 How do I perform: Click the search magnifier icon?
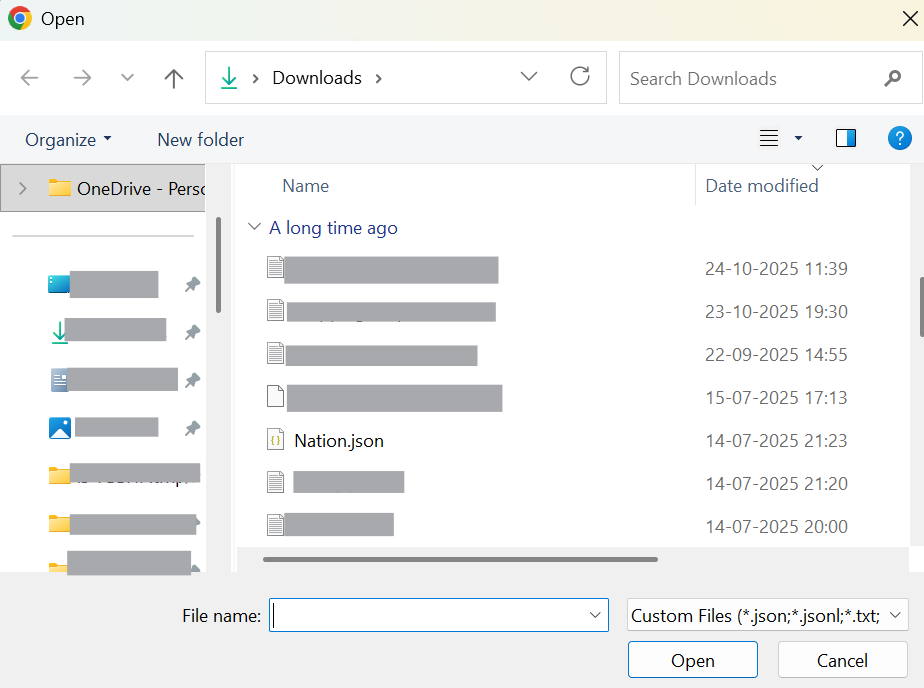[x=893, y=78]
